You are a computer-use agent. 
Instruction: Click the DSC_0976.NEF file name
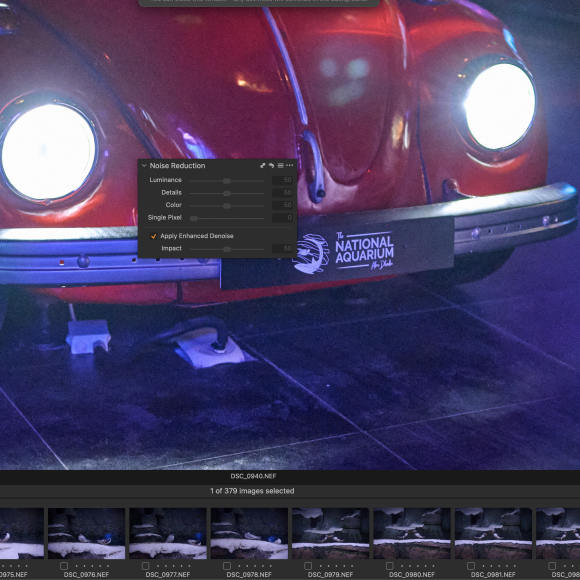point(87,574)
